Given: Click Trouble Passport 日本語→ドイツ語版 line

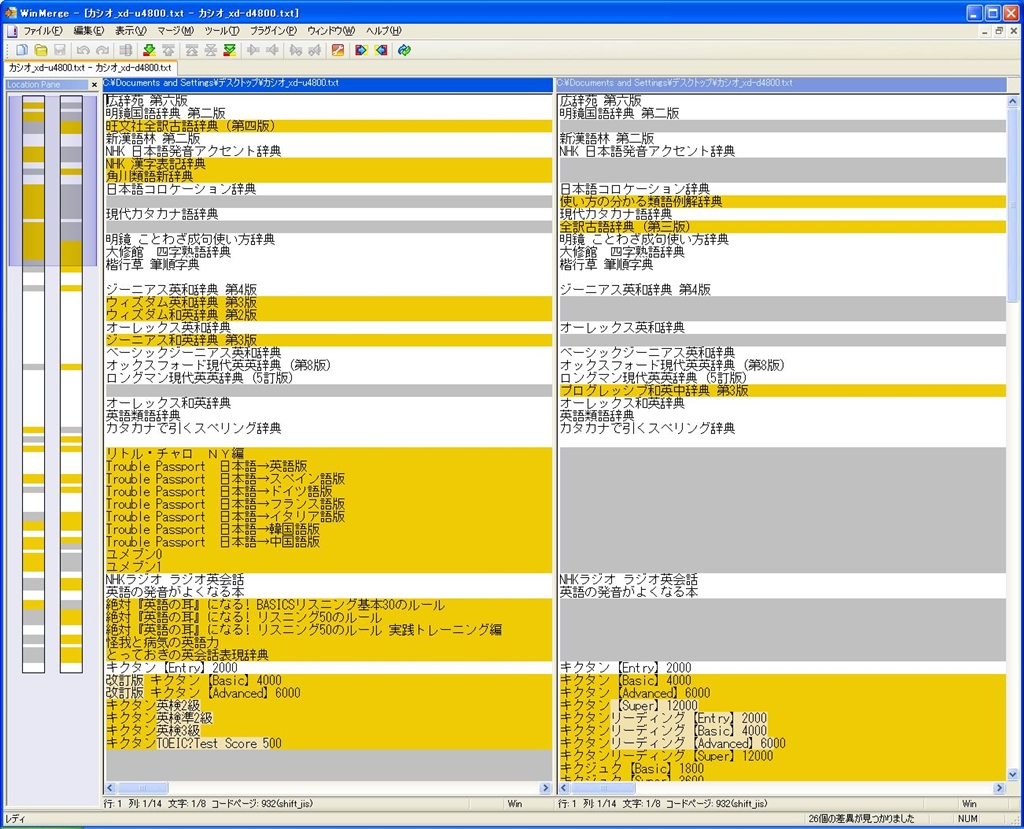Looking at the screenshot, I should click(328, 492).
